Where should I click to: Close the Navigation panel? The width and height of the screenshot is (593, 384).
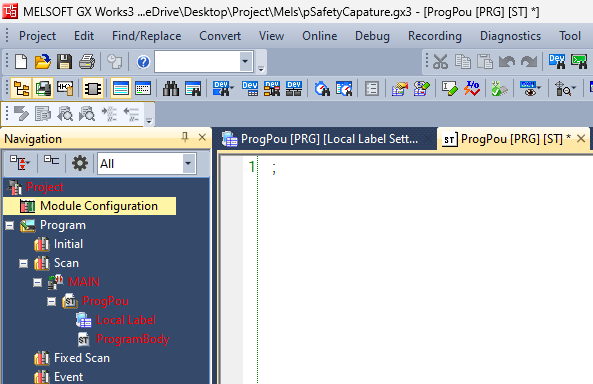[x=202, y=137]
